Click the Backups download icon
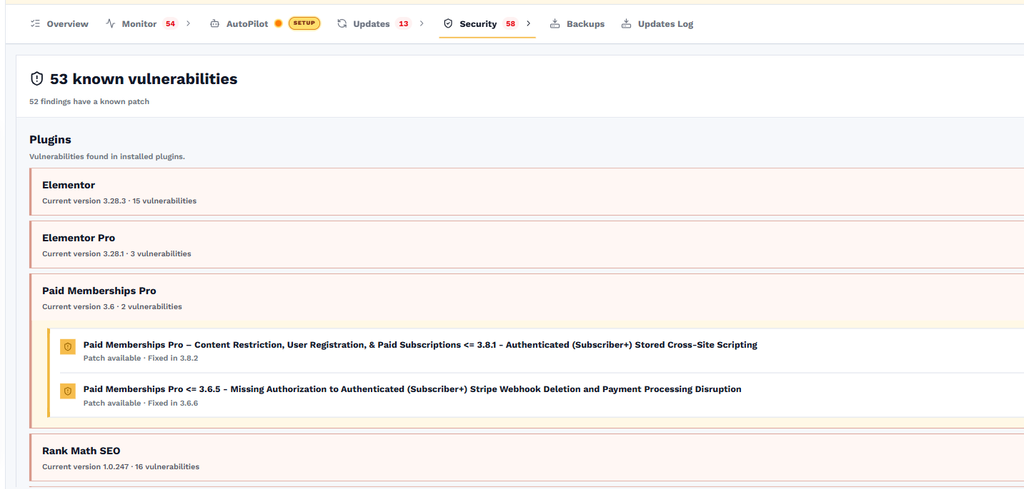This screenshot has height=489, width=1024. click(x=555, y=24)
